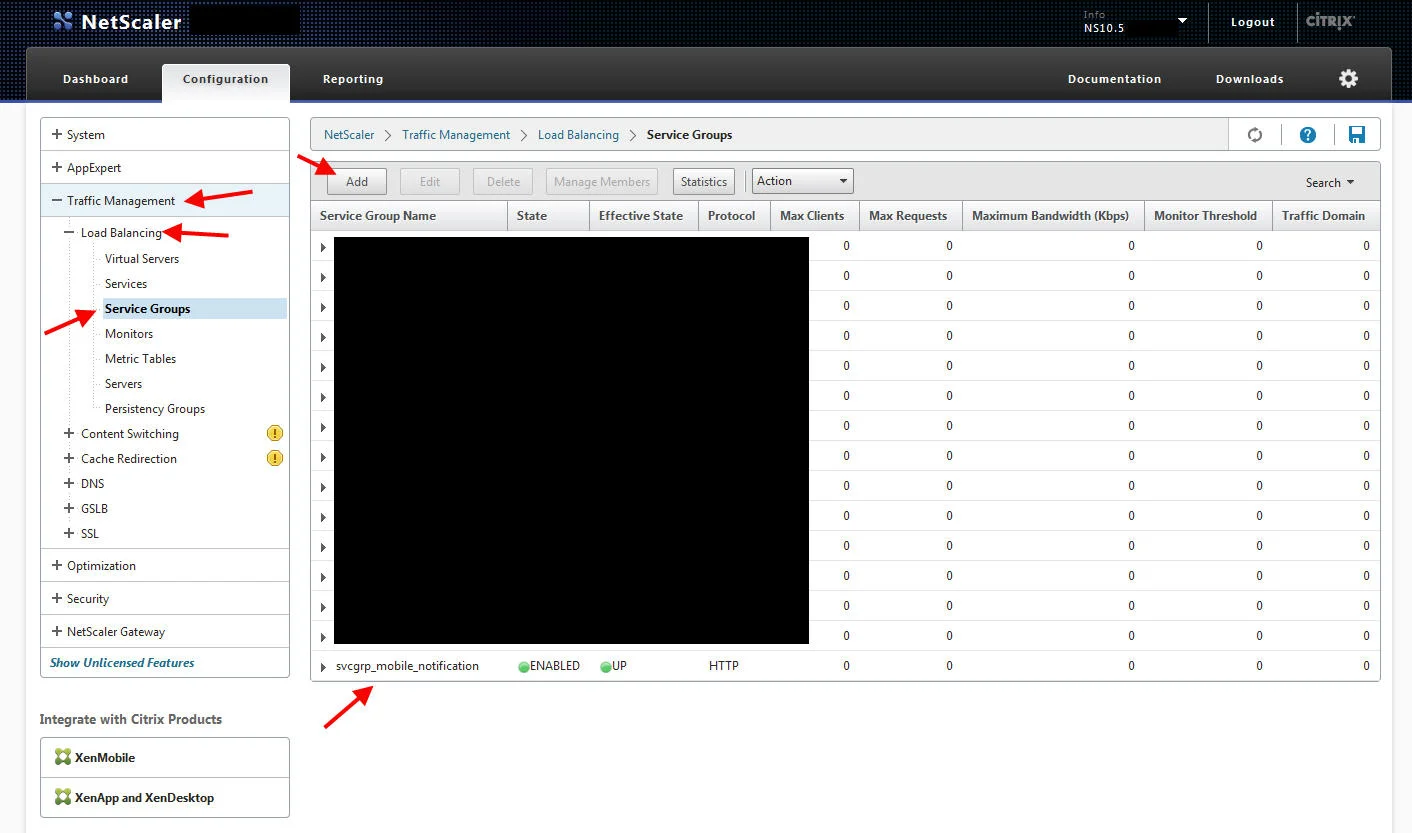Open help via the question mark icon
The image size is (1412, 833).
click(x=1307, y=135)
